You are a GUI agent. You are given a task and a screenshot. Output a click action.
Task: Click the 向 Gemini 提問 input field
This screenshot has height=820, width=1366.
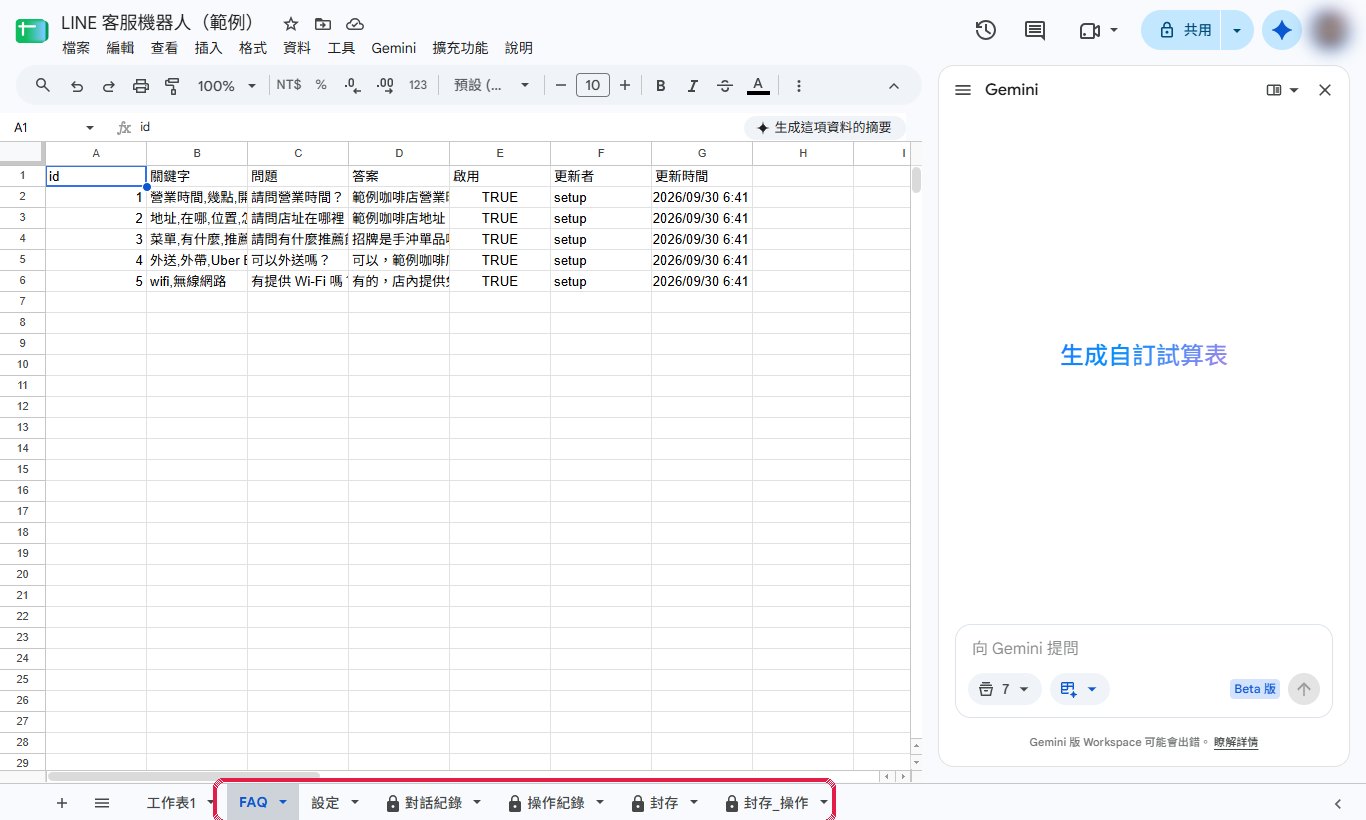pos(1143,648)
